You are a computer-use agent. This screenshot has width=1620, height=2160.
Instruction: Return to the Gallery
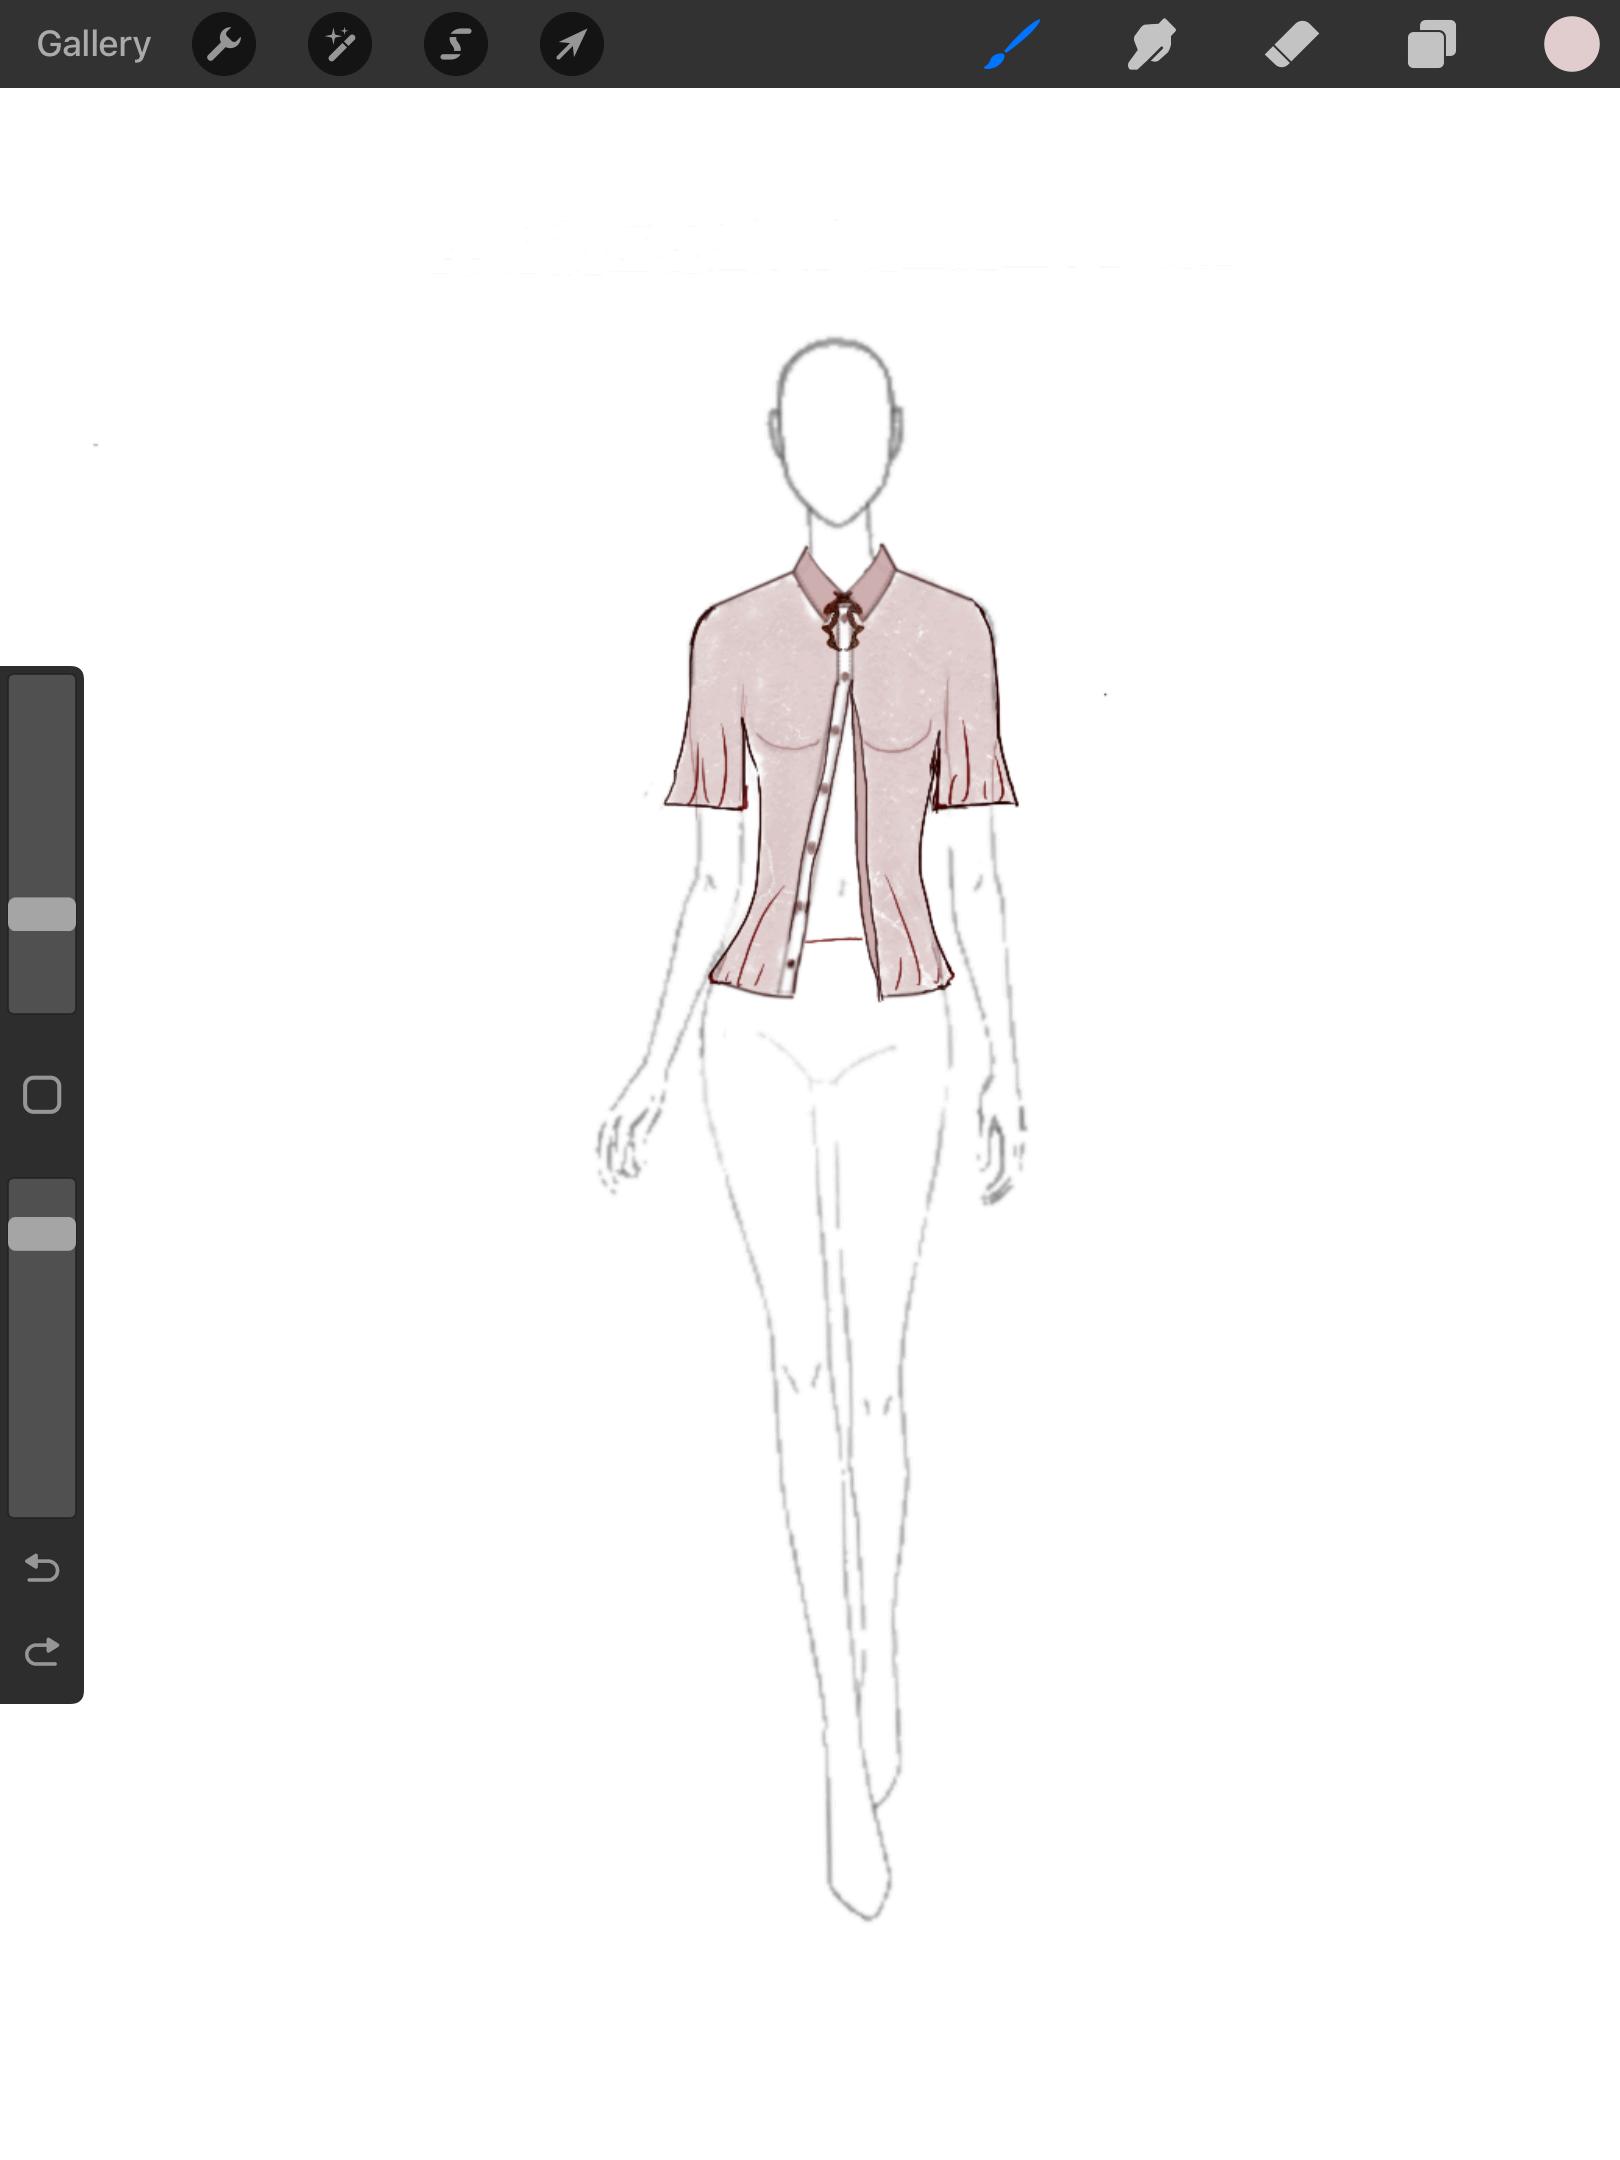(94, 44)
